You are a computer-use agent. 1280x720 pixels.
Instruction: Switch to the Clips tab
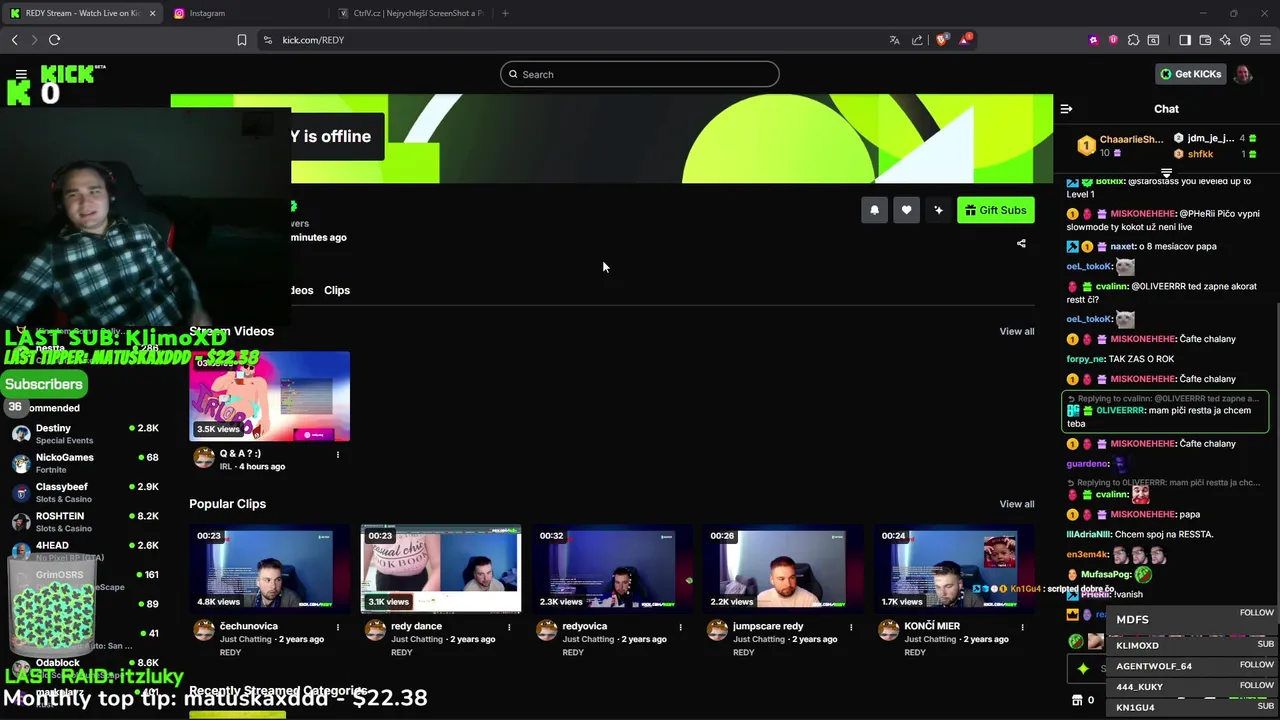pos(337,290)
